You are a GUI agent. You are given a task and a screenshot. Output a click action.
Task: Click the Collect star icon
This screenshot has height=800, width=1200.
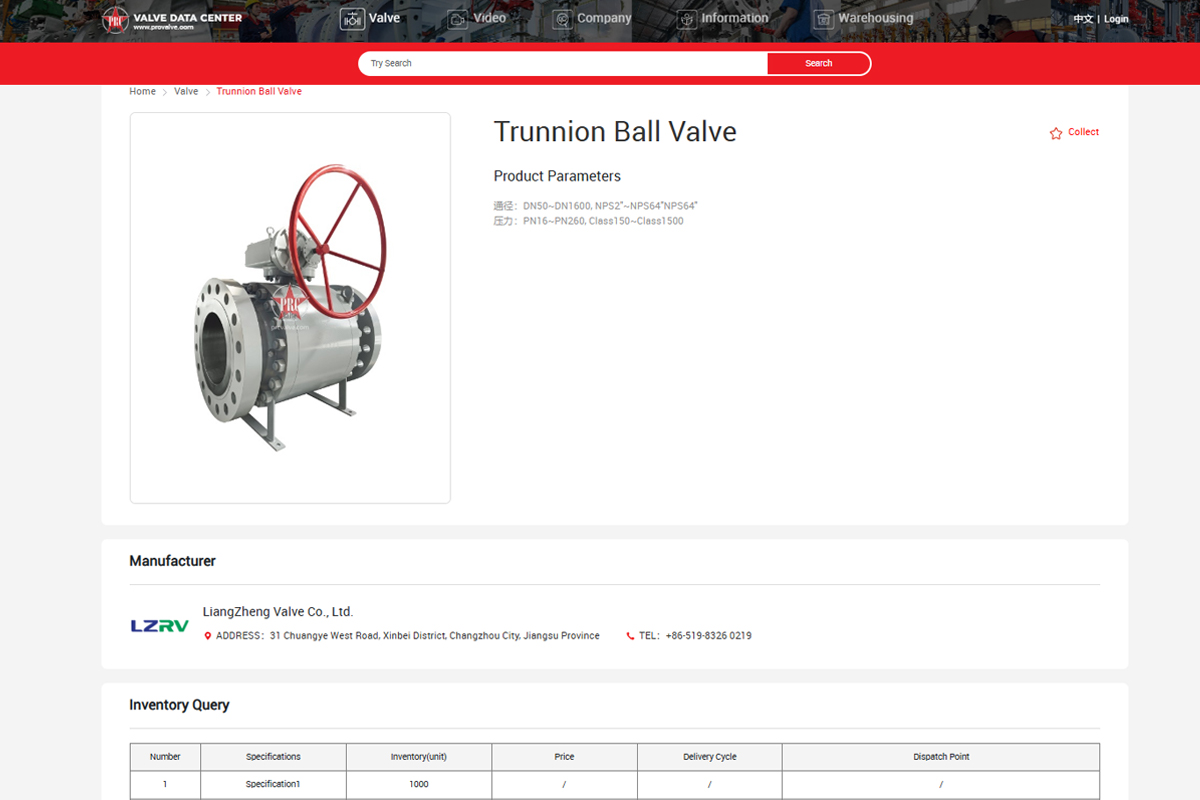(x=1056, y=133)
